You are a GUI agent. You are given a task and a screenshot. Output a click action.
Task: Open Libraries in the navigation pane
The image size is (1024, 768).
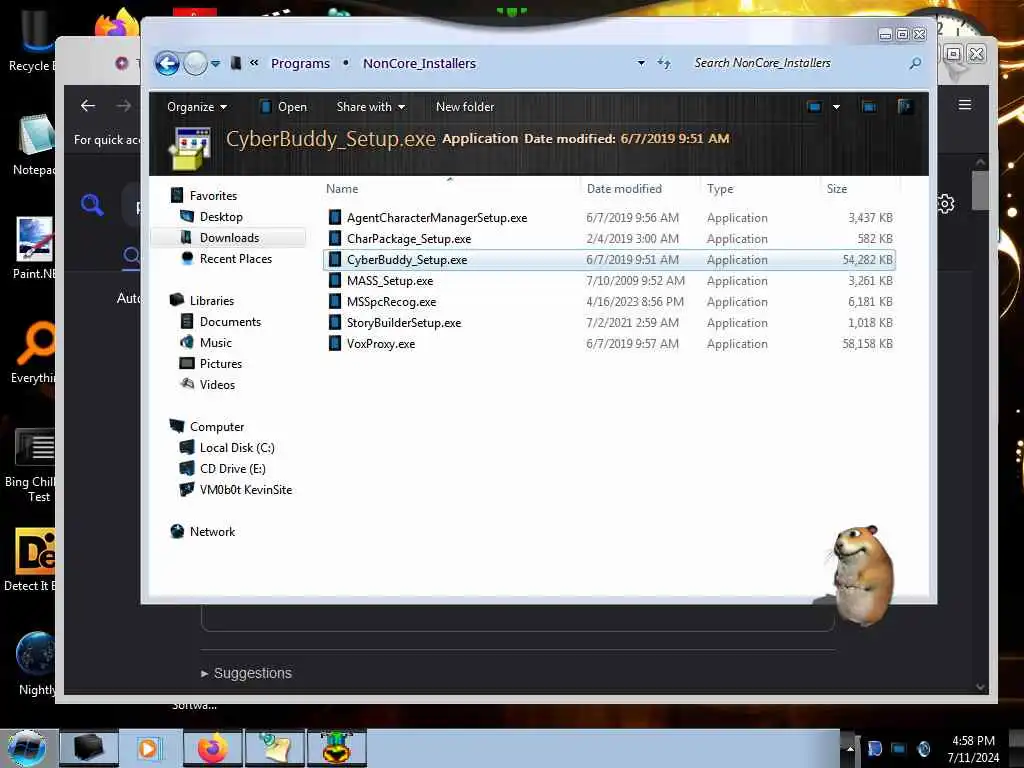click(212, 300)
